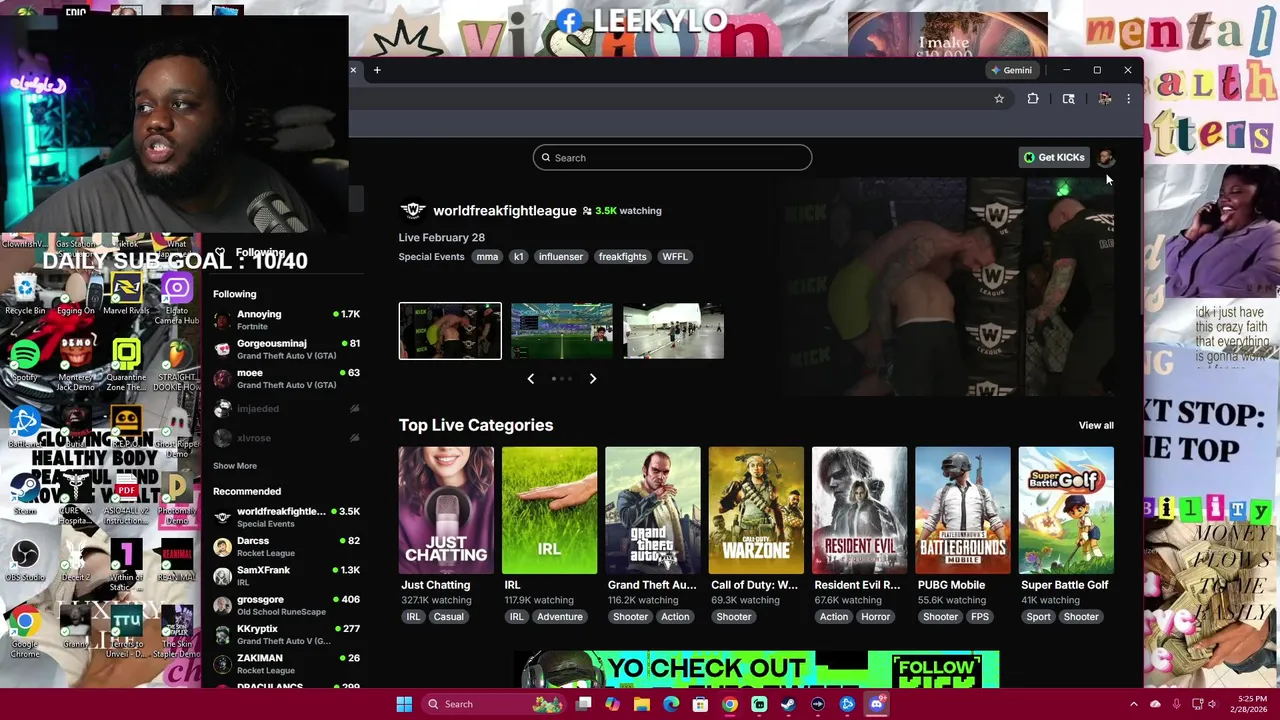Open ASIO4ALL v2 Instruction PDF icon
Image resolution: width=1280 pixels, height=720 pixels.
[x=126, y=498]
